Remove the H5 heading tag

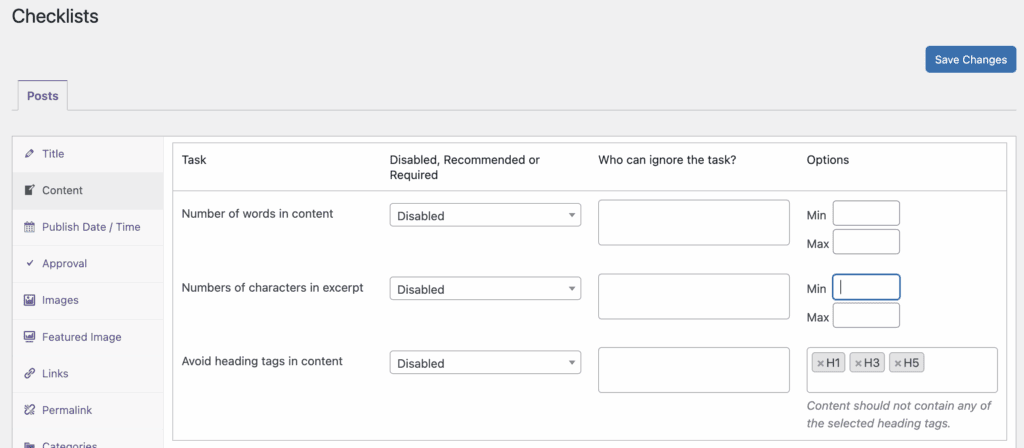tap(898, 363)
